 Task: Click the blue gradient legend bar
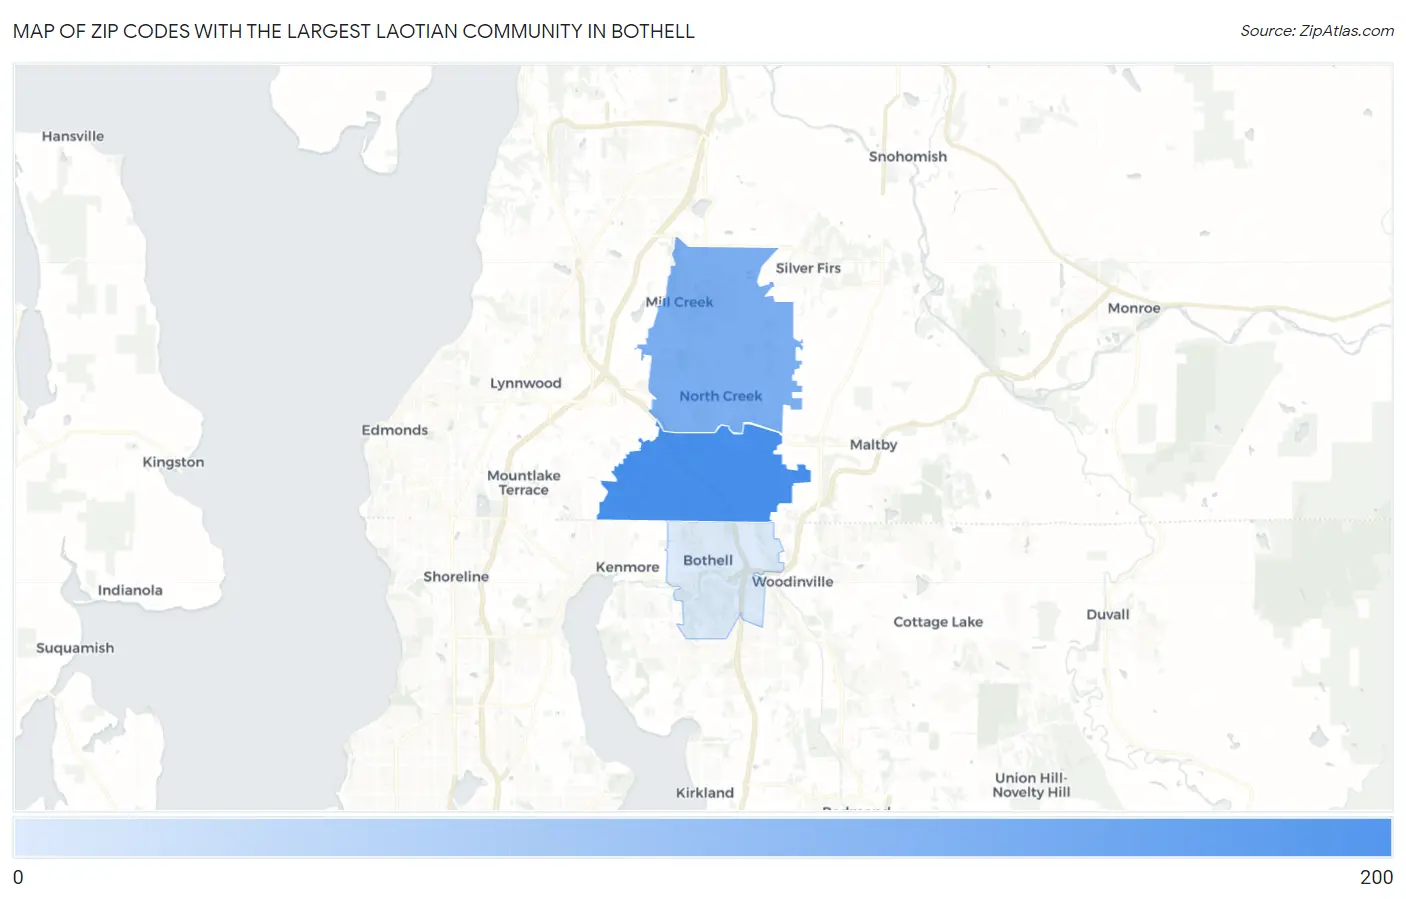pos(703,837)
